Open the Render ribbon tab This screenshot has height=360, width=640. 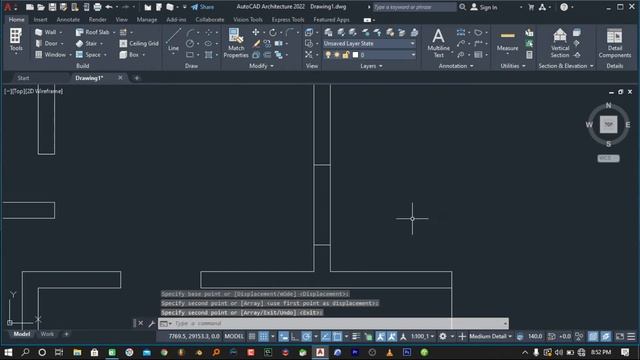(98, 20)
